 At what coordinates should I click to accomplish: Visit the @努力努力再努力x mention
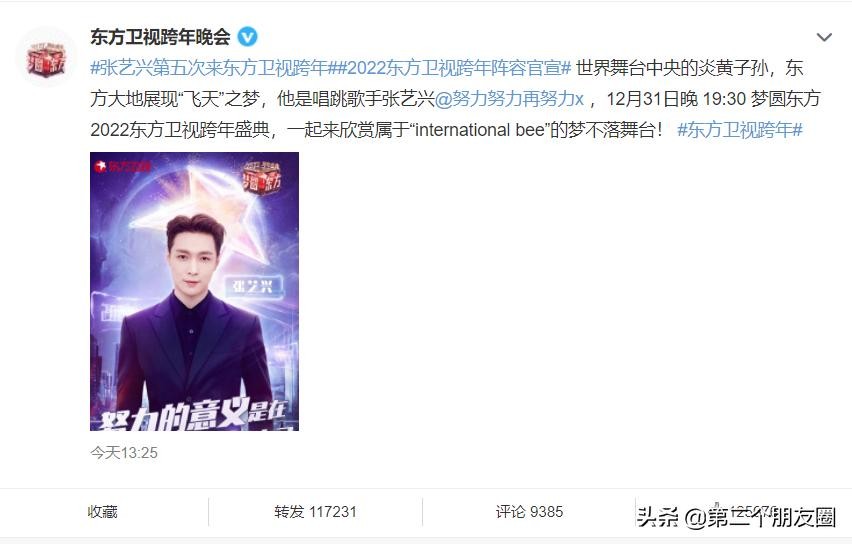click(x=509, y=99)
